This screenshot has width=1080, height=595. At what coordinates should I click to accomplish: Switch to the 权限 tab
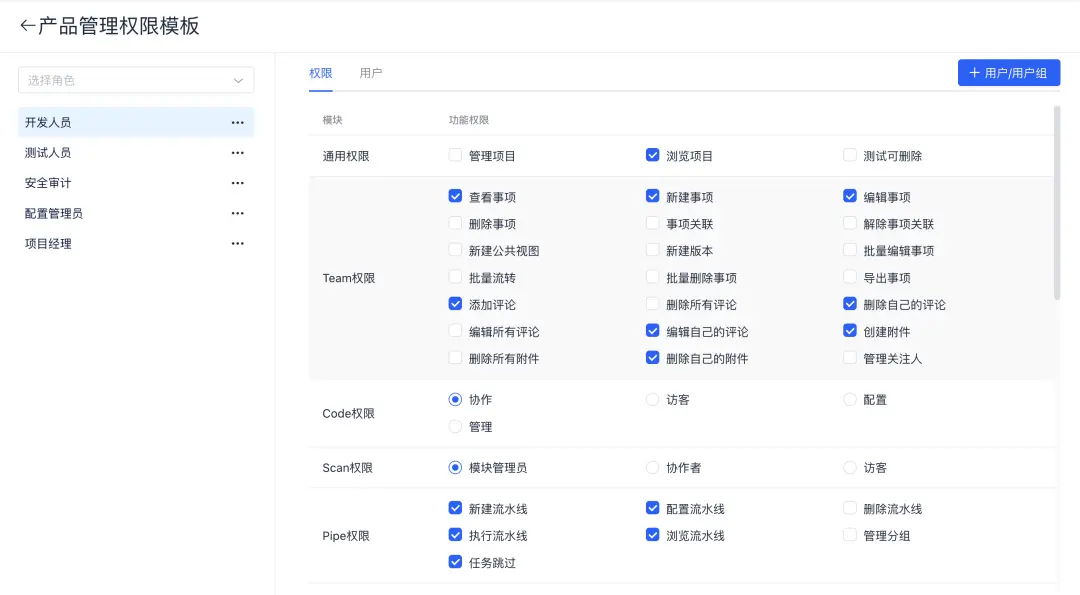(321, 73)
